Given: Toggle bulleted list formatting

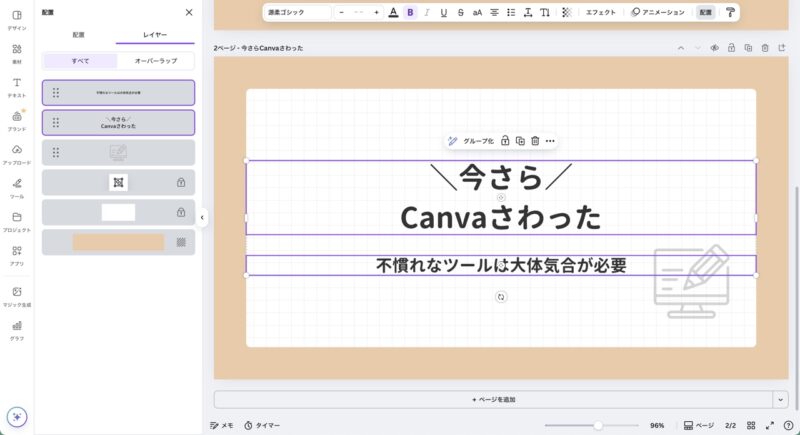Looking at the screenshot, I should (x=511, y=12).
